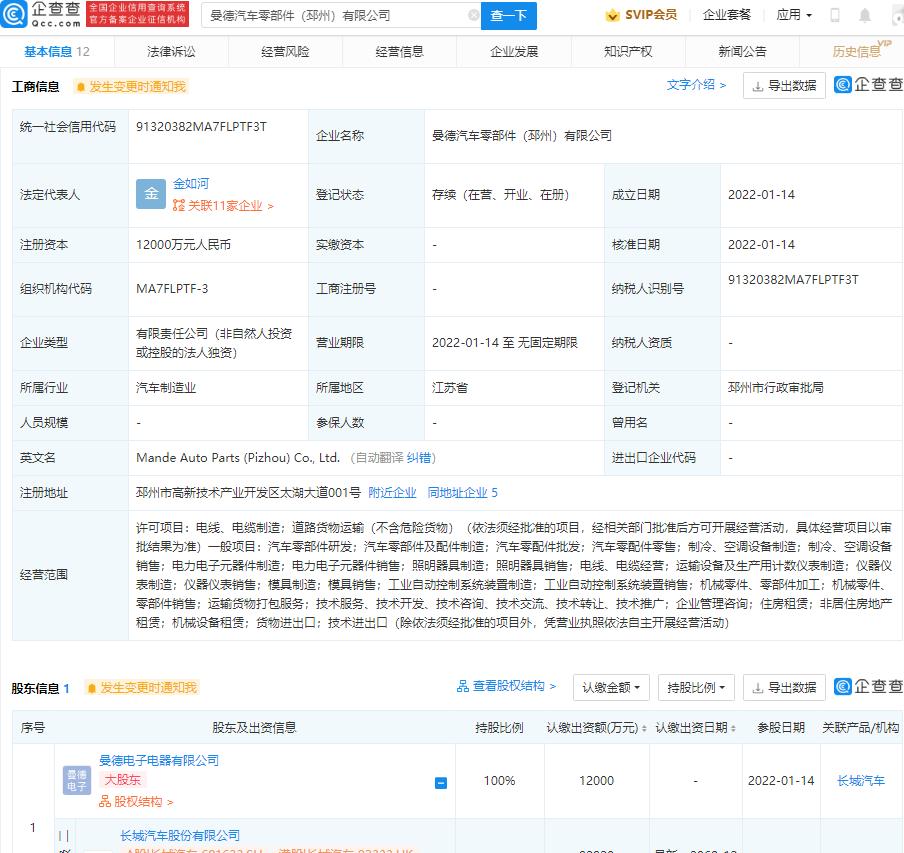The width and height of the screenshot is (904, 853).
Task: Switch to the 知识产权 tab
Action: (x=628, y=52)
